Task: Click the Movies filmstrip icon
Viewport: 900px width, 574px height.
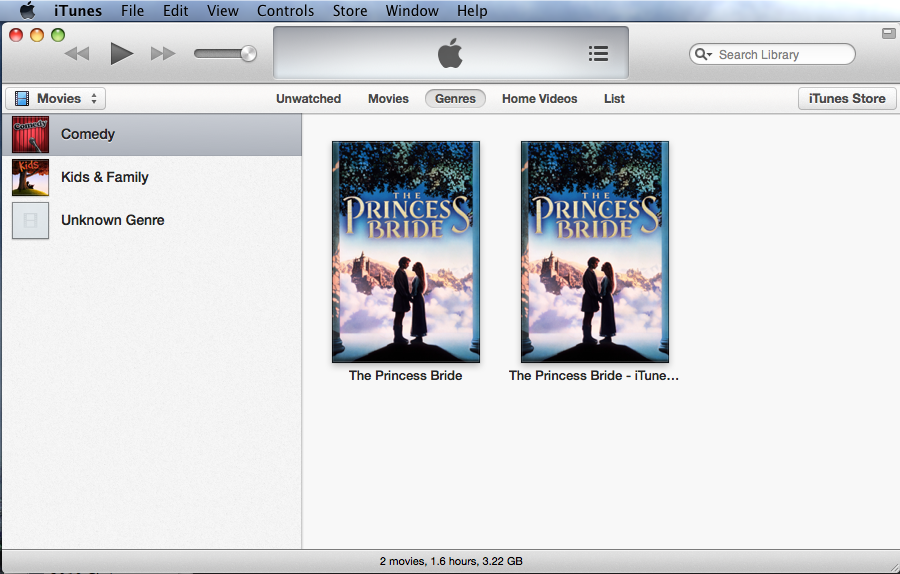Action: point(22,99)
